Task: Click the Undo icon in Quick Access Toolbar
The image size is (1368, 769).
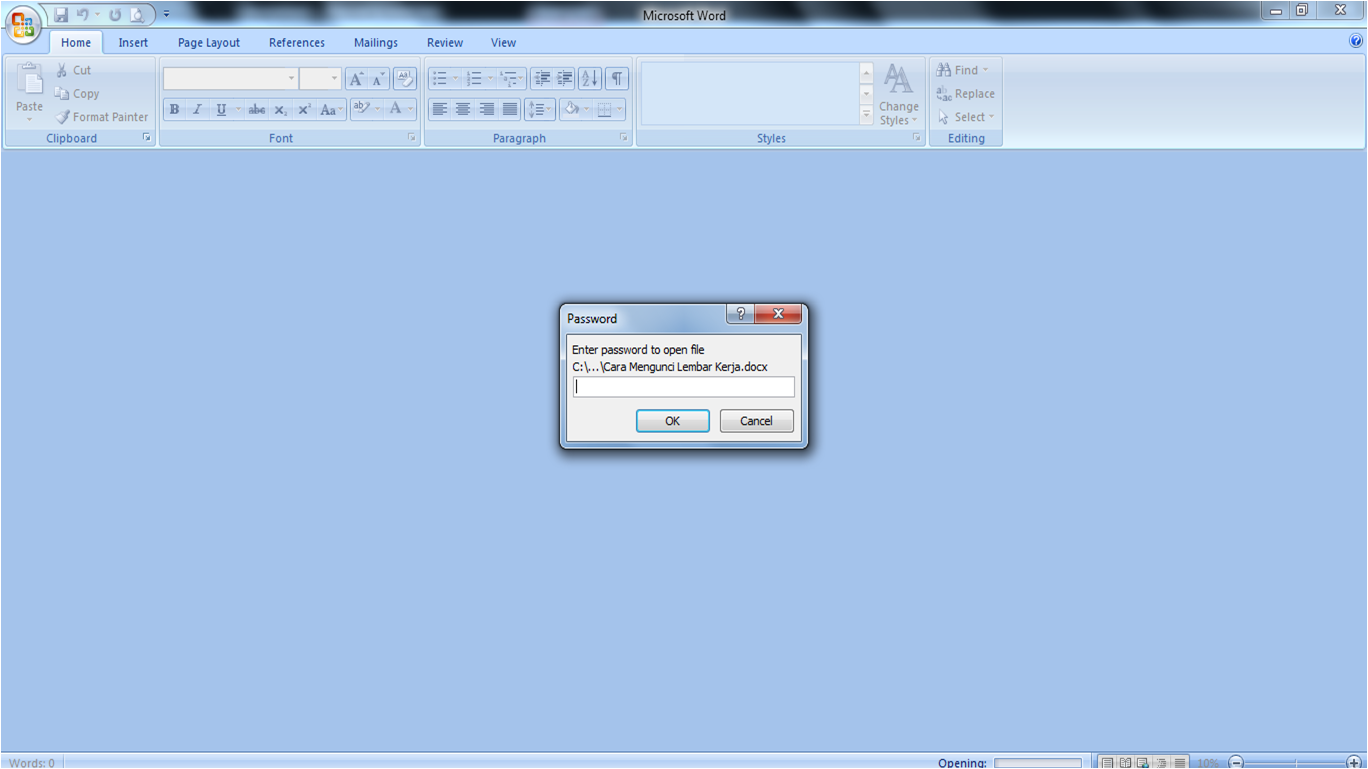Action: [x=83, y=15]
